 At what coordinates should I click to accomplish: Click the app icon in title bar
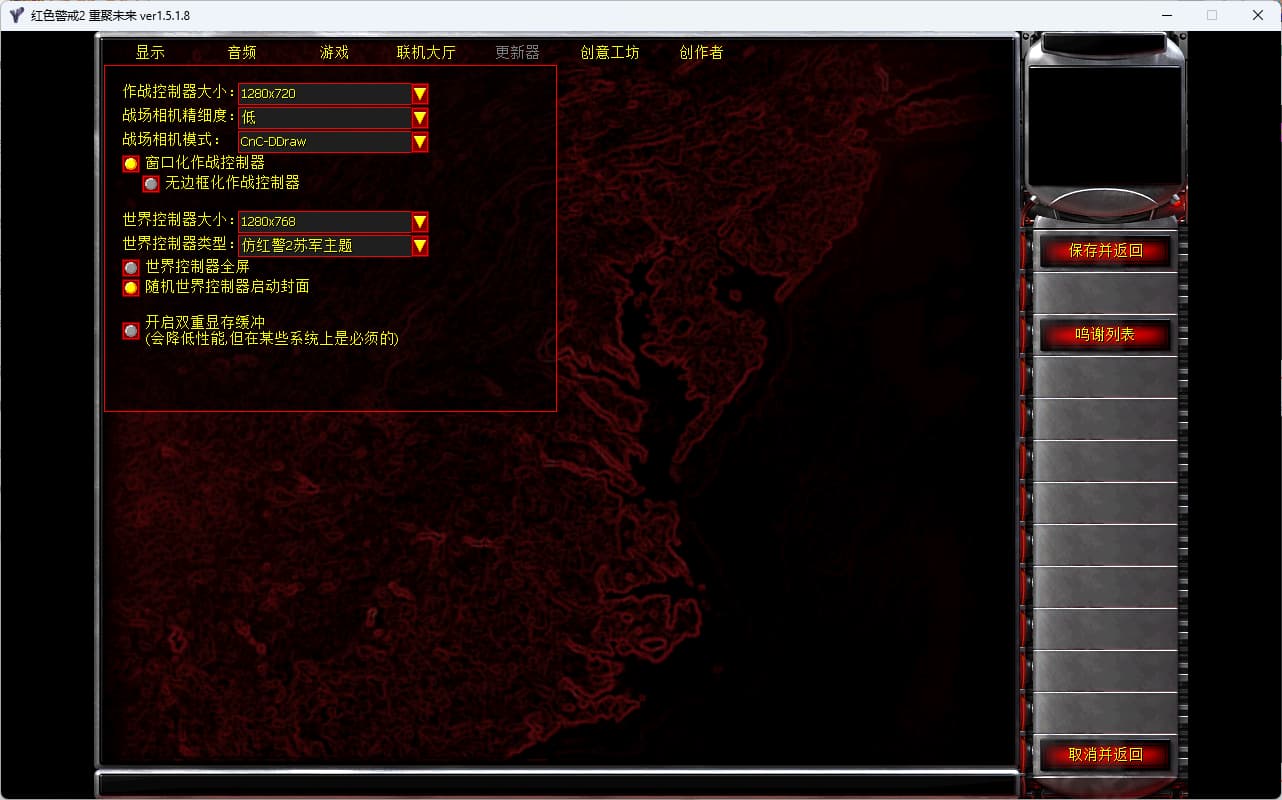16,15
